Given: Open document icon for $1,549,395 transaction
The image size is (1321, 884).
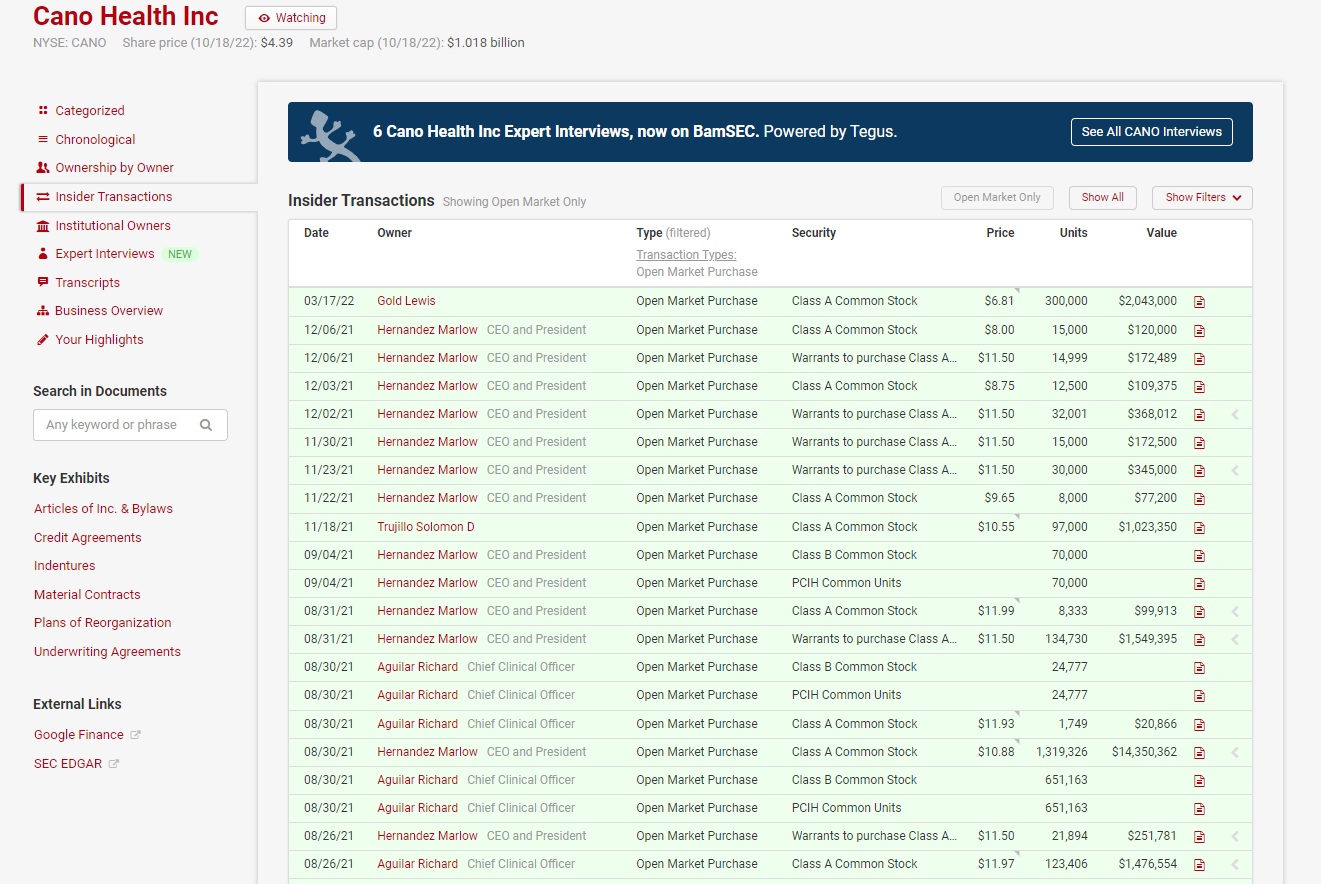Looking at the screenshot, I should tap(1199, 640).
